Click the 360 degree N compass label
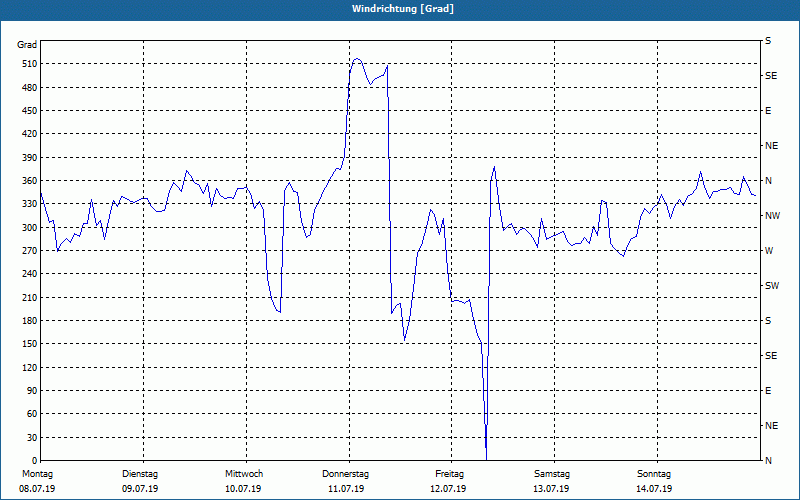 768,181
